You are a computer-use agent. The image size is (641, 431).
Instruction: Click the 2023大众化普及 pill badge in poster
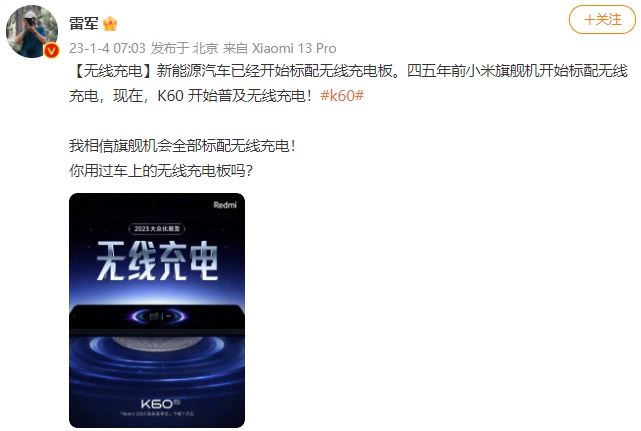point(157,229)
